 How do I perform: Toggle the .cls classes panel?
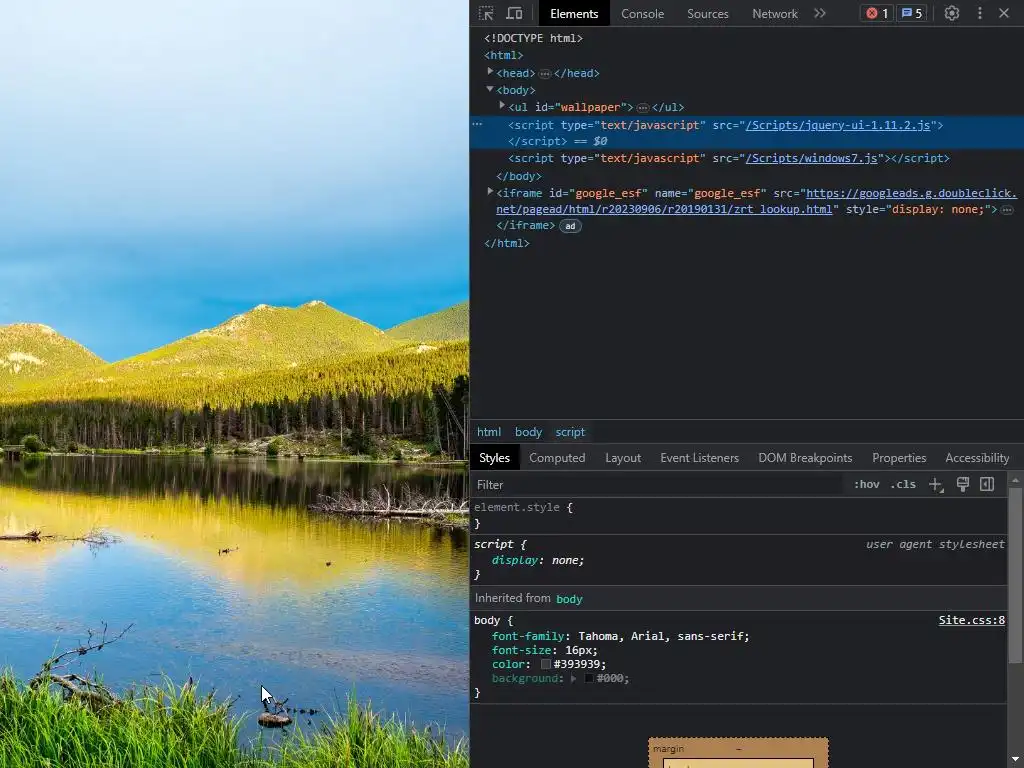point(903,485)
